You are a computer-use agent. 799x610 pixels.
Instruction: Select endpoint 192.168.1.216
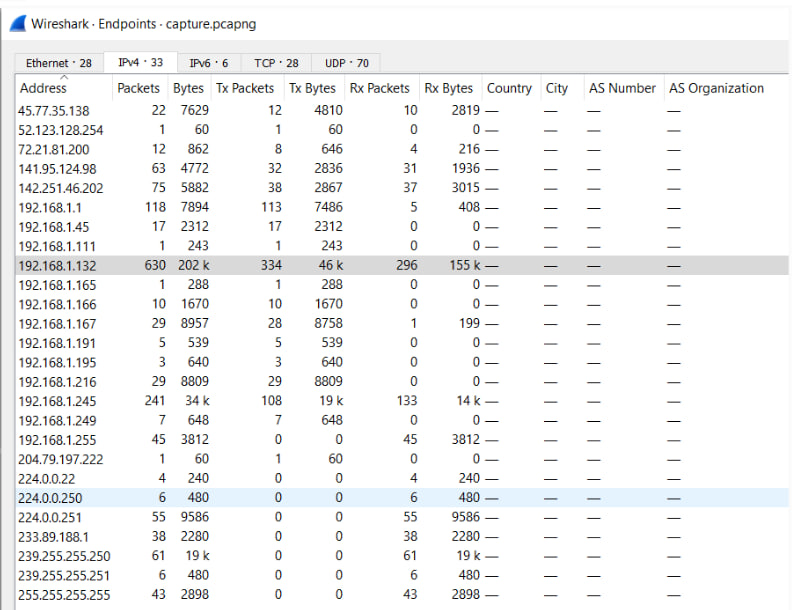pyautogui.click(x=402, y=382)
